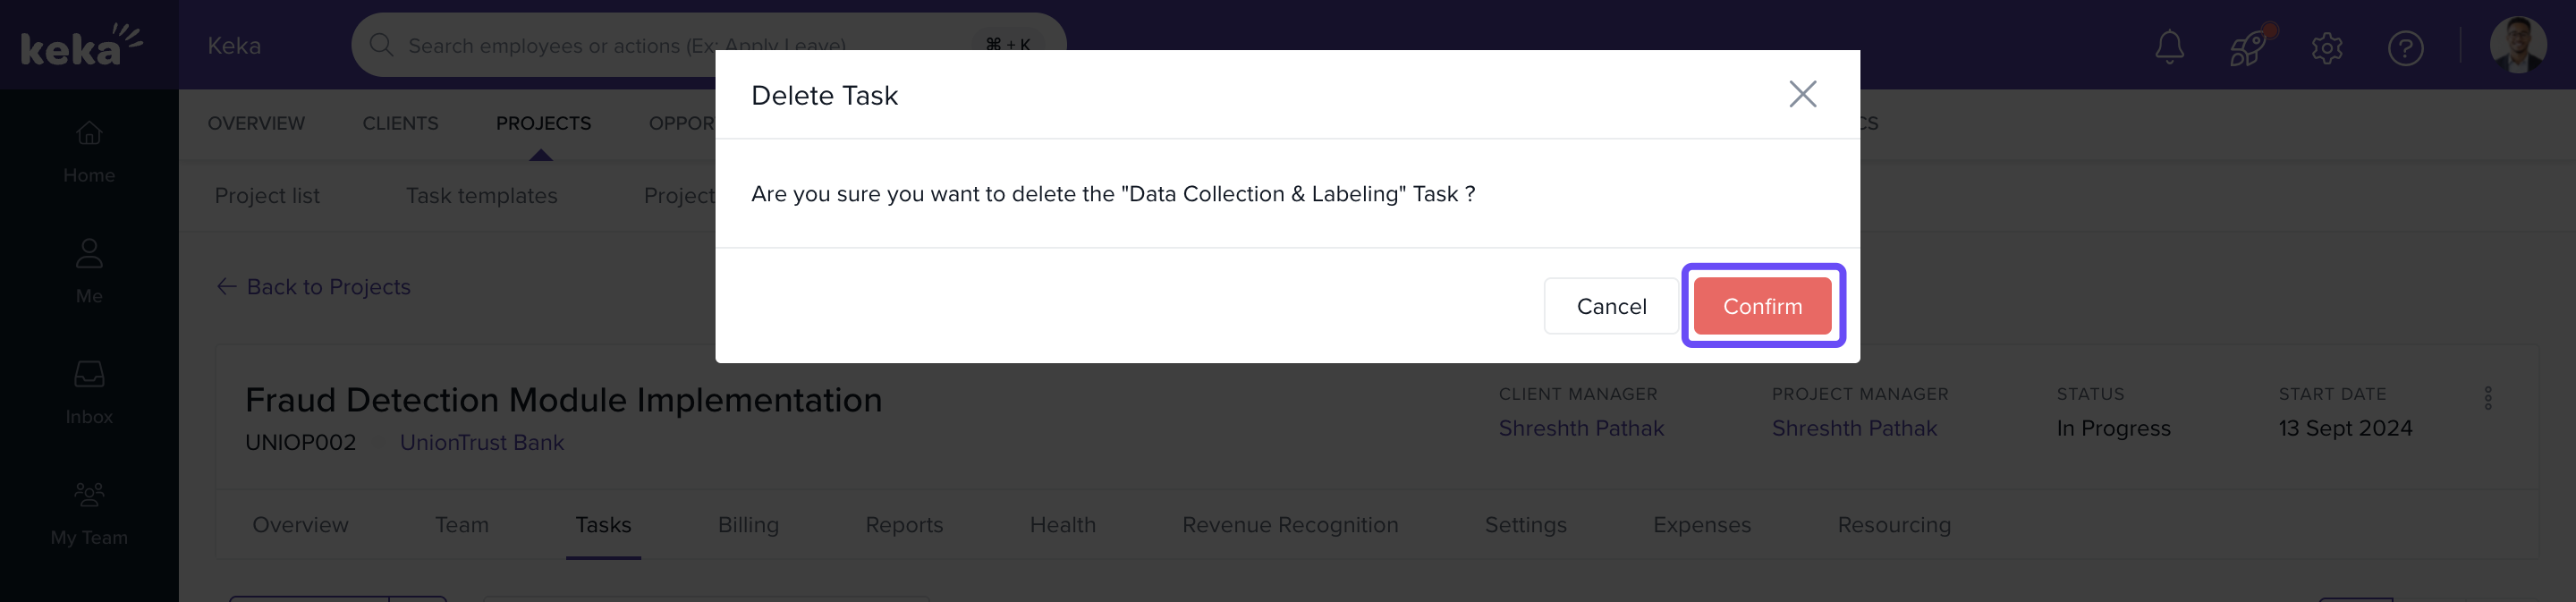Screen dimensions: 2576x602
Task: Confirm deleting the task
Action: (1762, 306)
